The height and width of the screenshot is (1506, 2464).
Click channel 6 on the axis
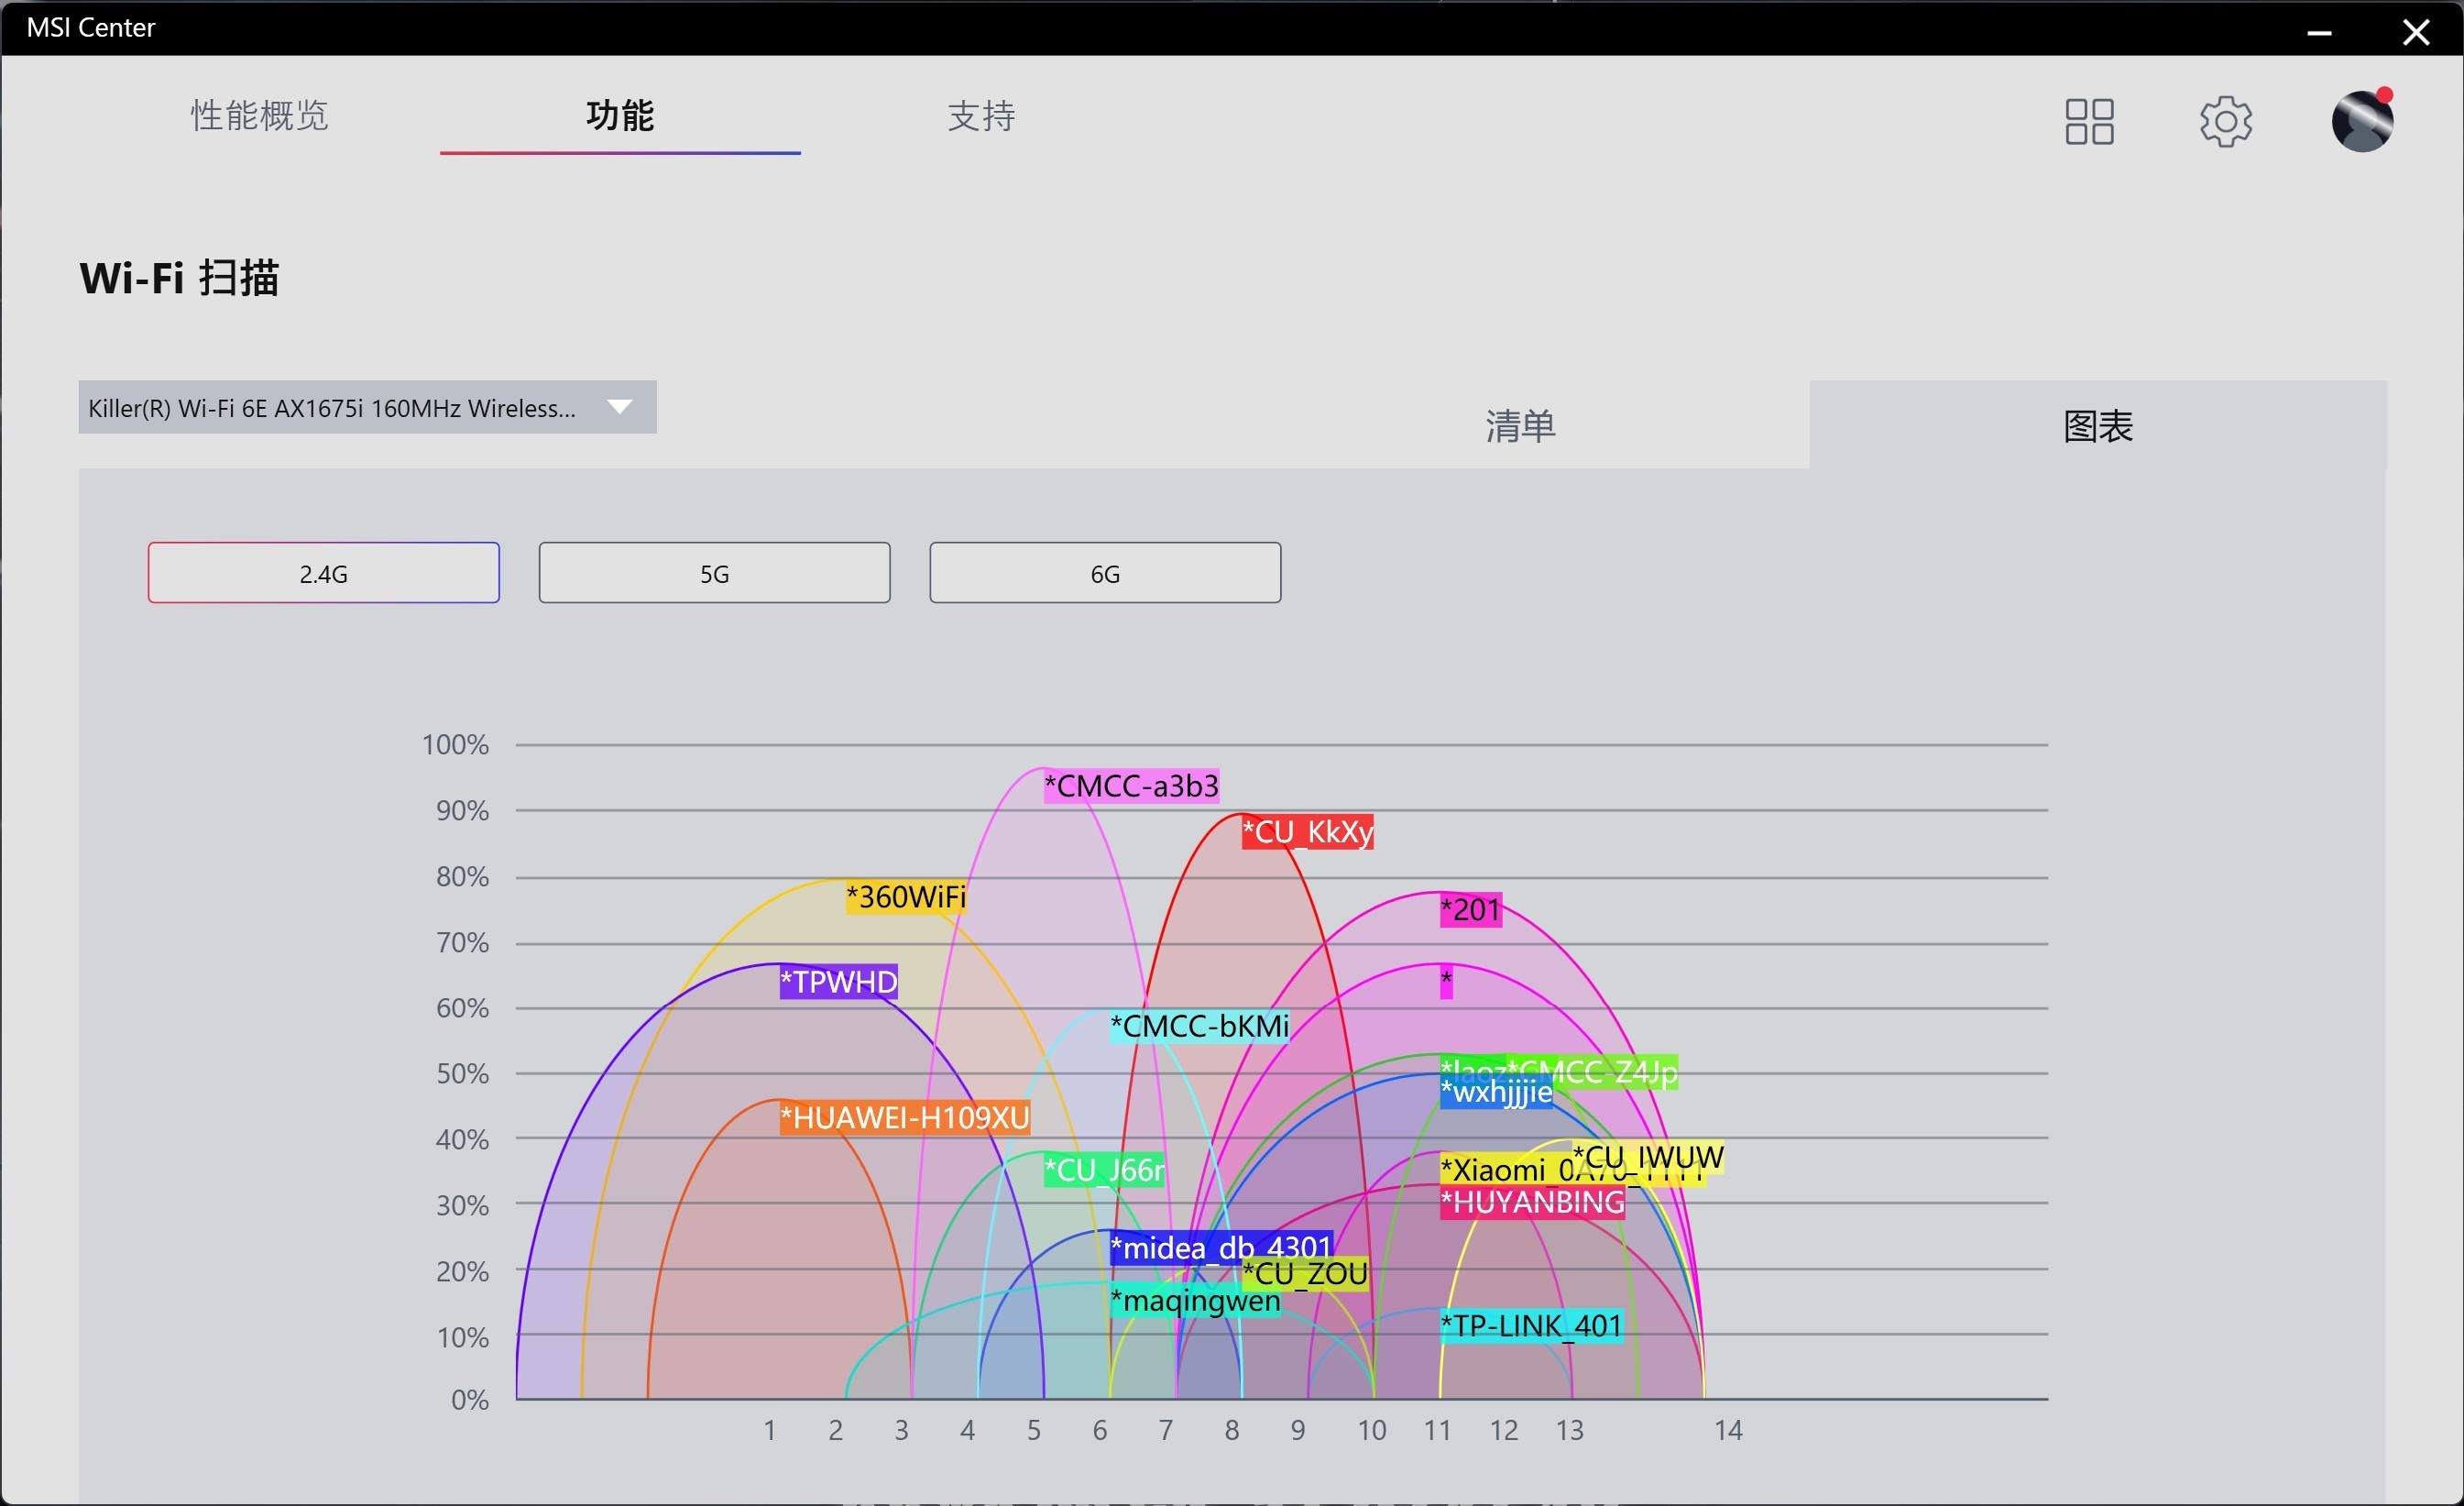tap(1099, 1430)
